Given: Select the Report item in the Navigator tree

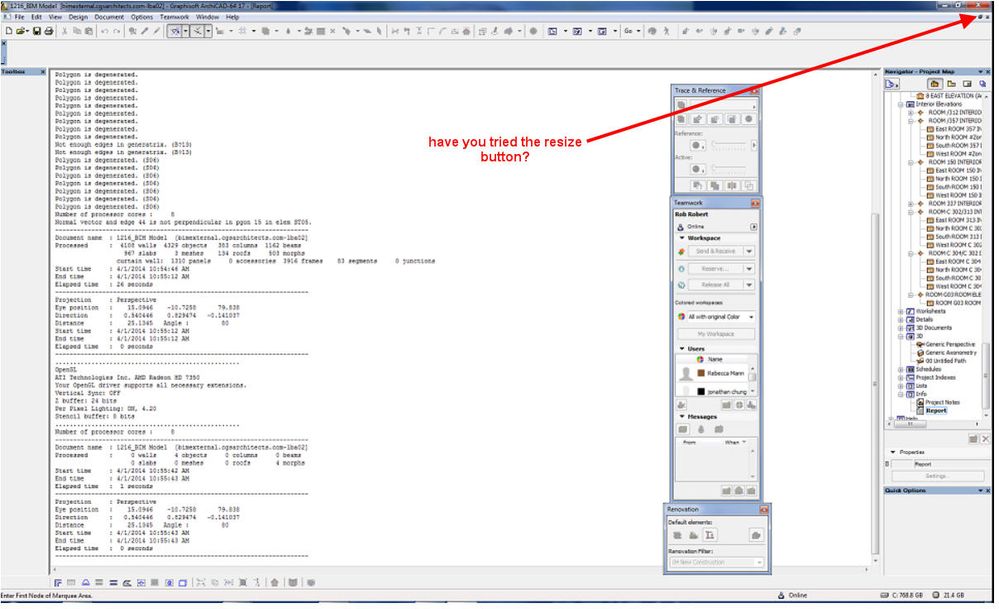Looking at the screenshot, I should (x=935, y=411).
